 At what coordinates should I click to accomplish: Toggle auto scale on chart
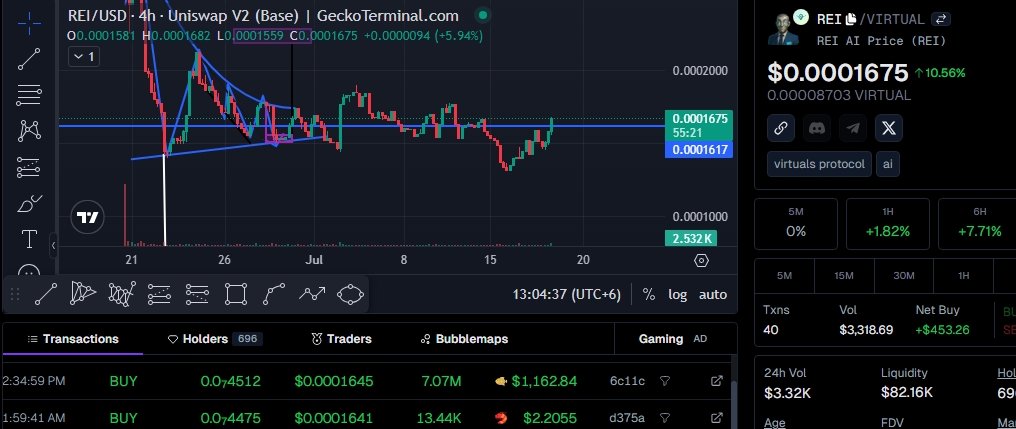pyautogui.click(x=713, y=294)
